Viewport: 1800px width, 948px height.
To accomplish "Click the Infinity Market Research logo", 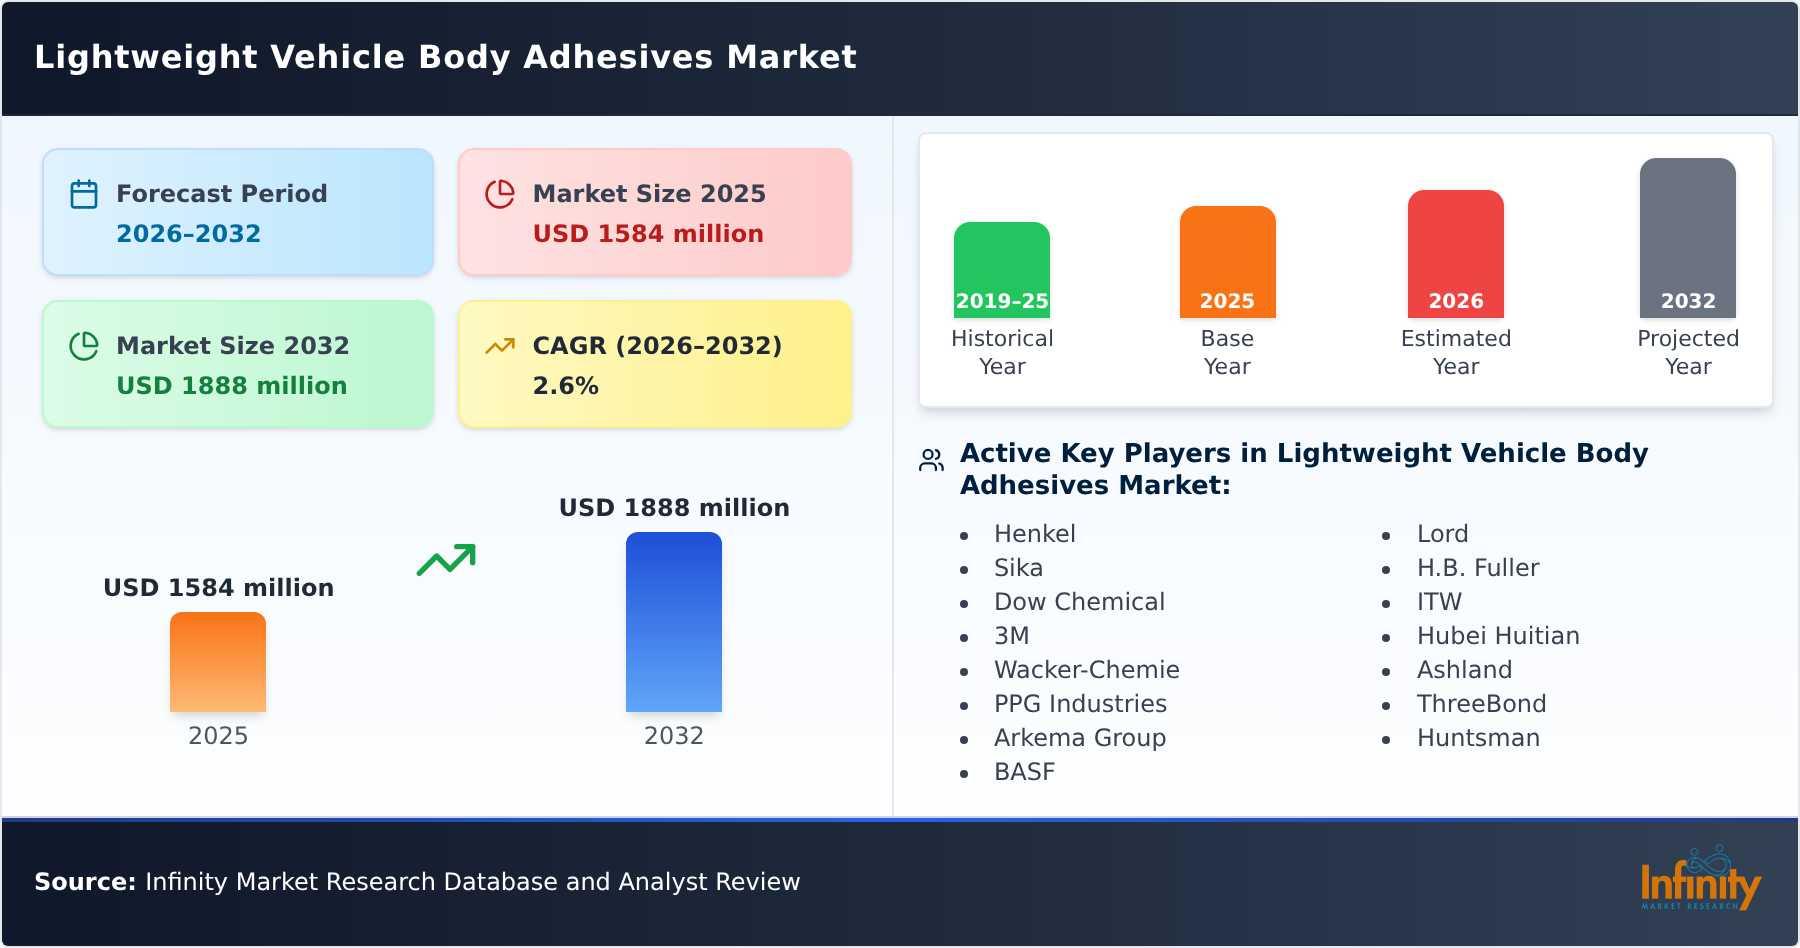I will point(1700,878).
